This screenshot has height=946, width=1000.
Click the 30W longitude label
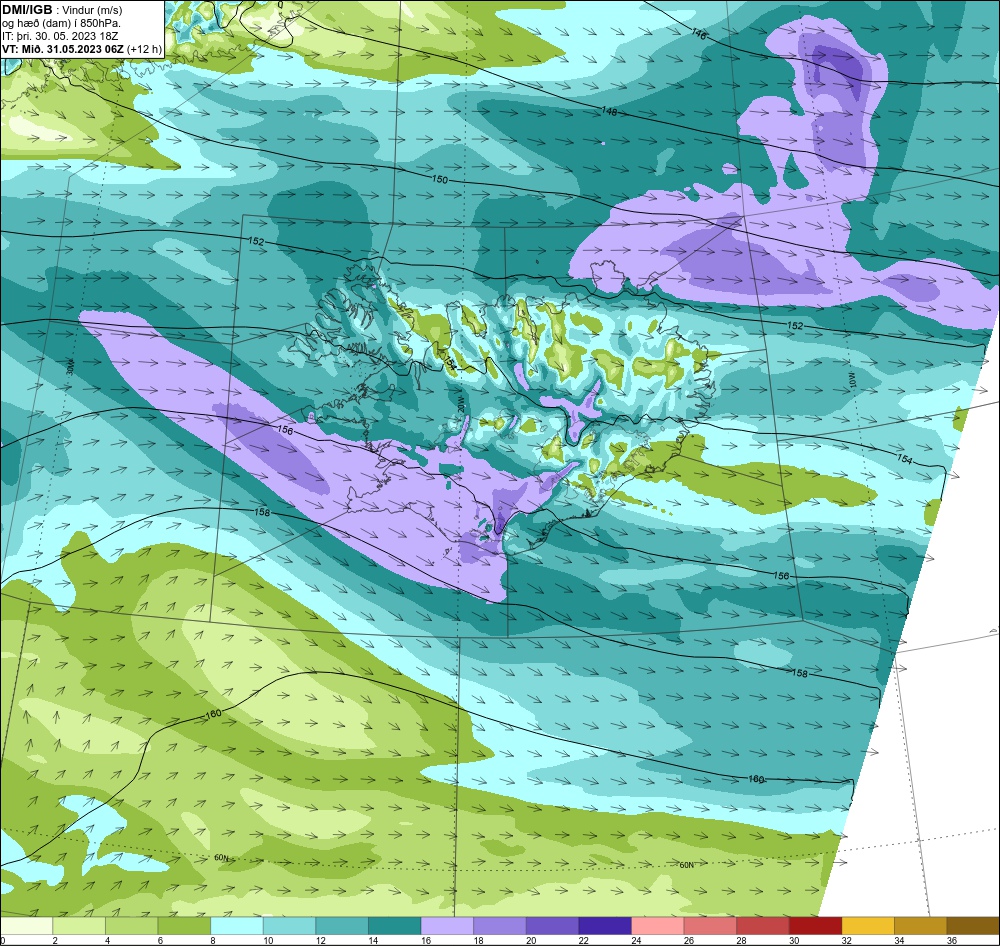tap(70, 366)
